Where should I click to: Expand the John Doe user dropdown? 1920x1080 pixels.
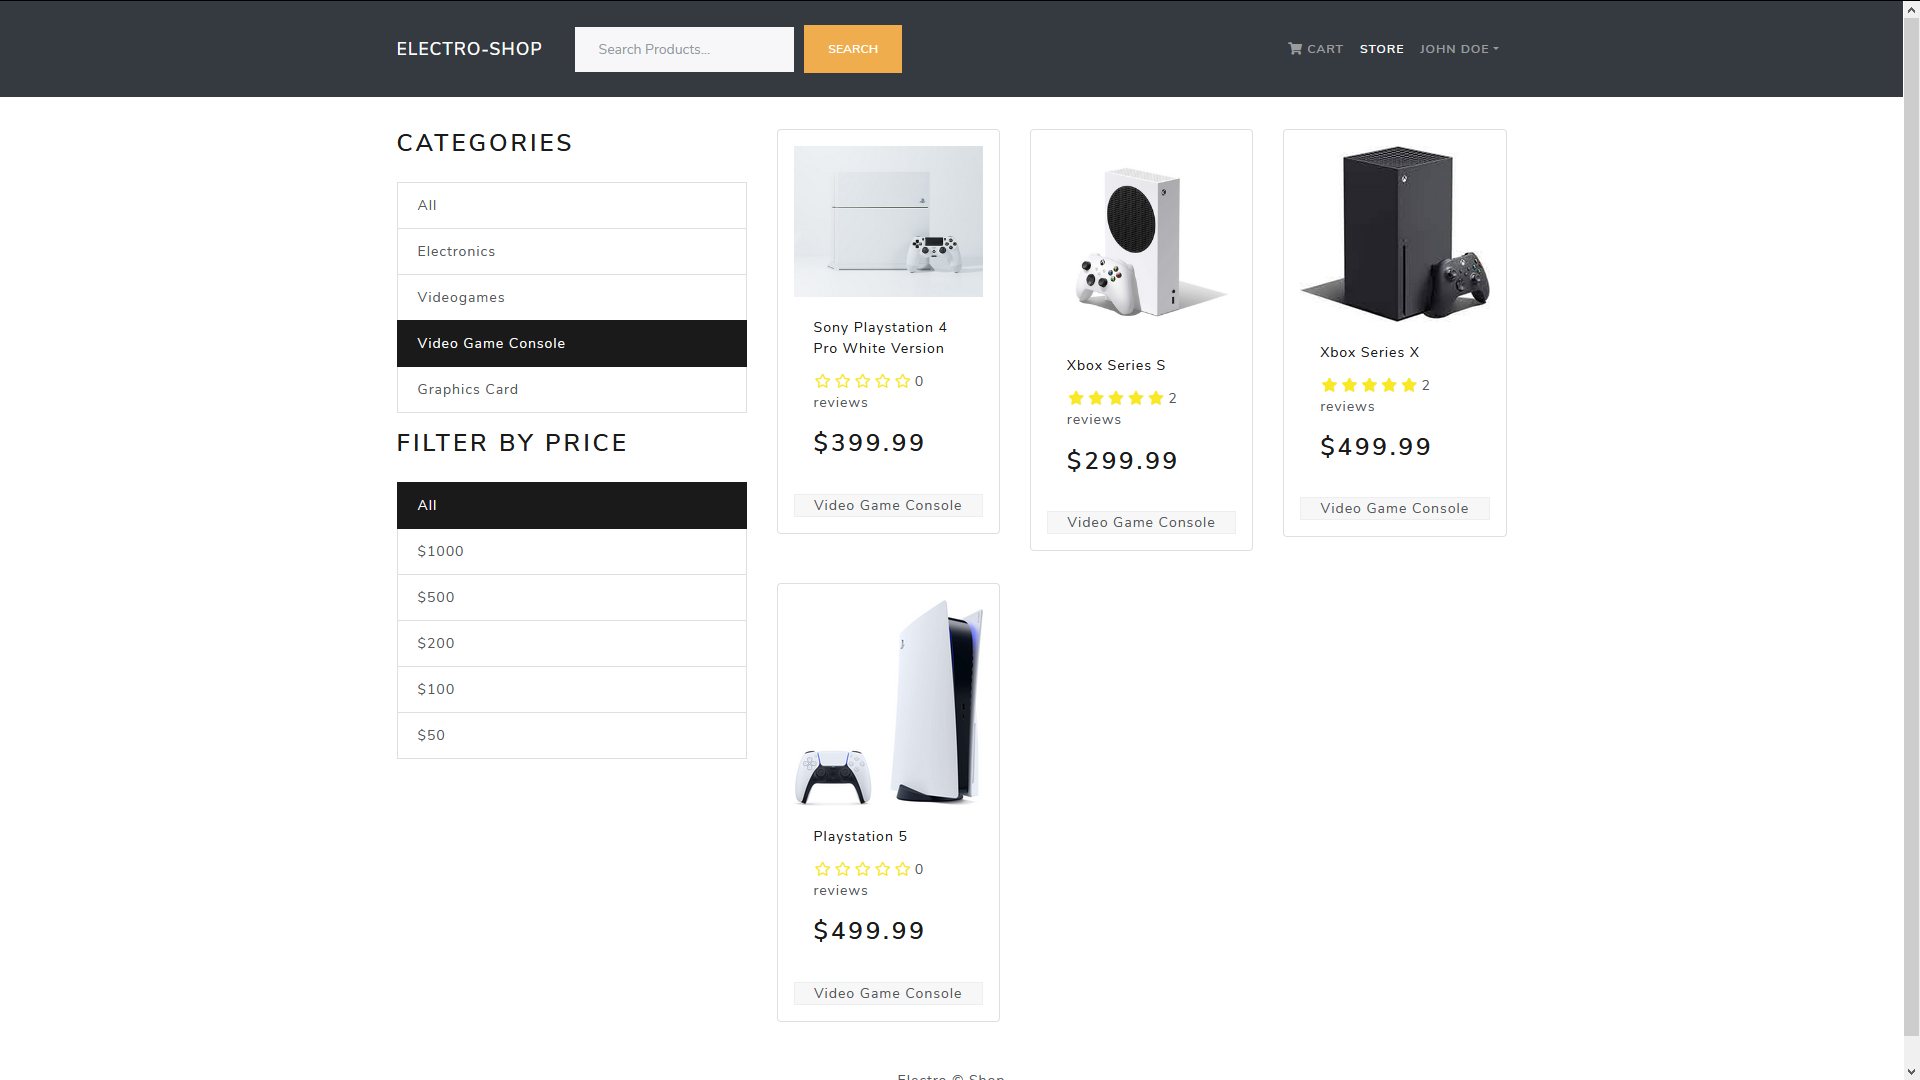[x=1459, y=49]
